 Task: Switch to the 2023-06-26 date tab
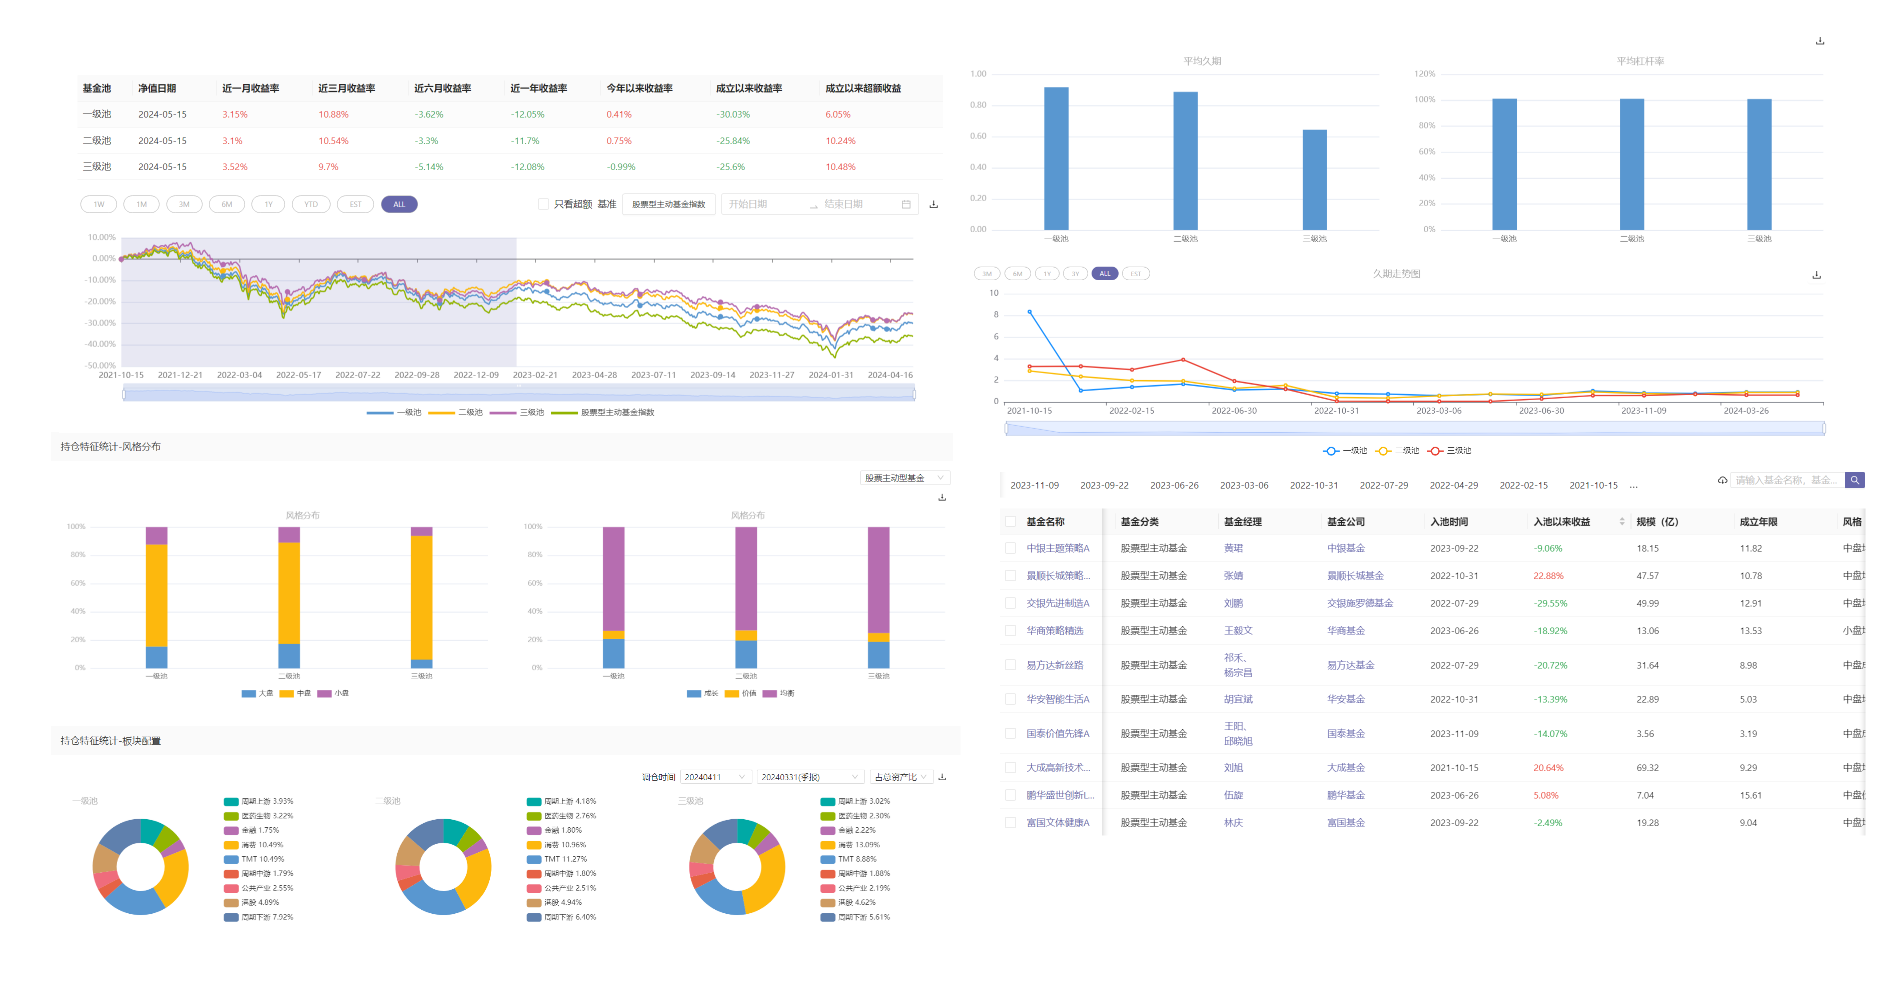1173,486
